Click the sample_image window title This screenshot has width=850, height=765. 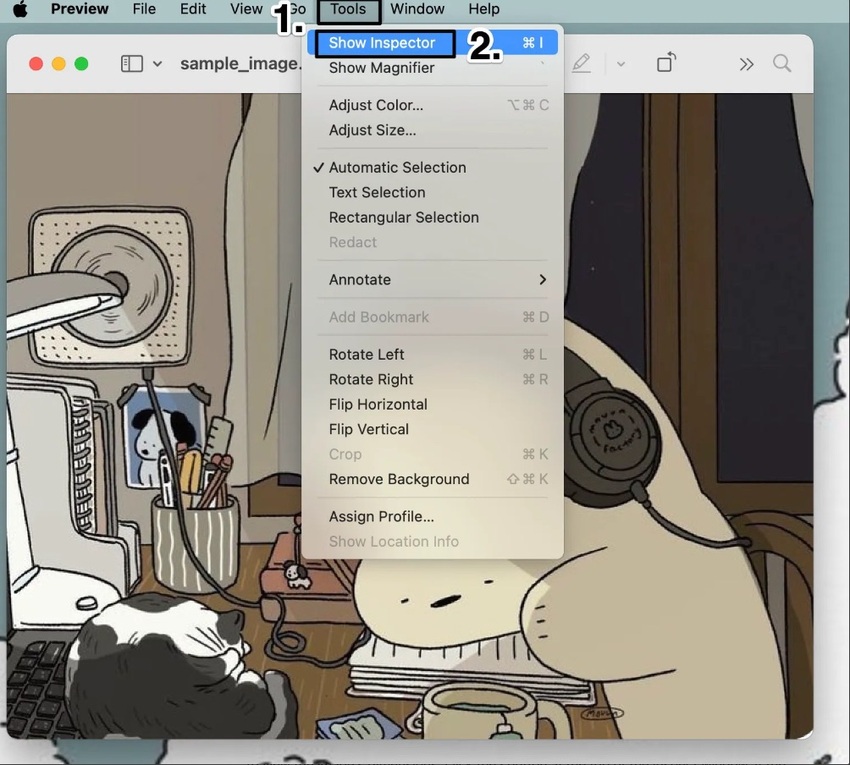click(x=241, y=64)
